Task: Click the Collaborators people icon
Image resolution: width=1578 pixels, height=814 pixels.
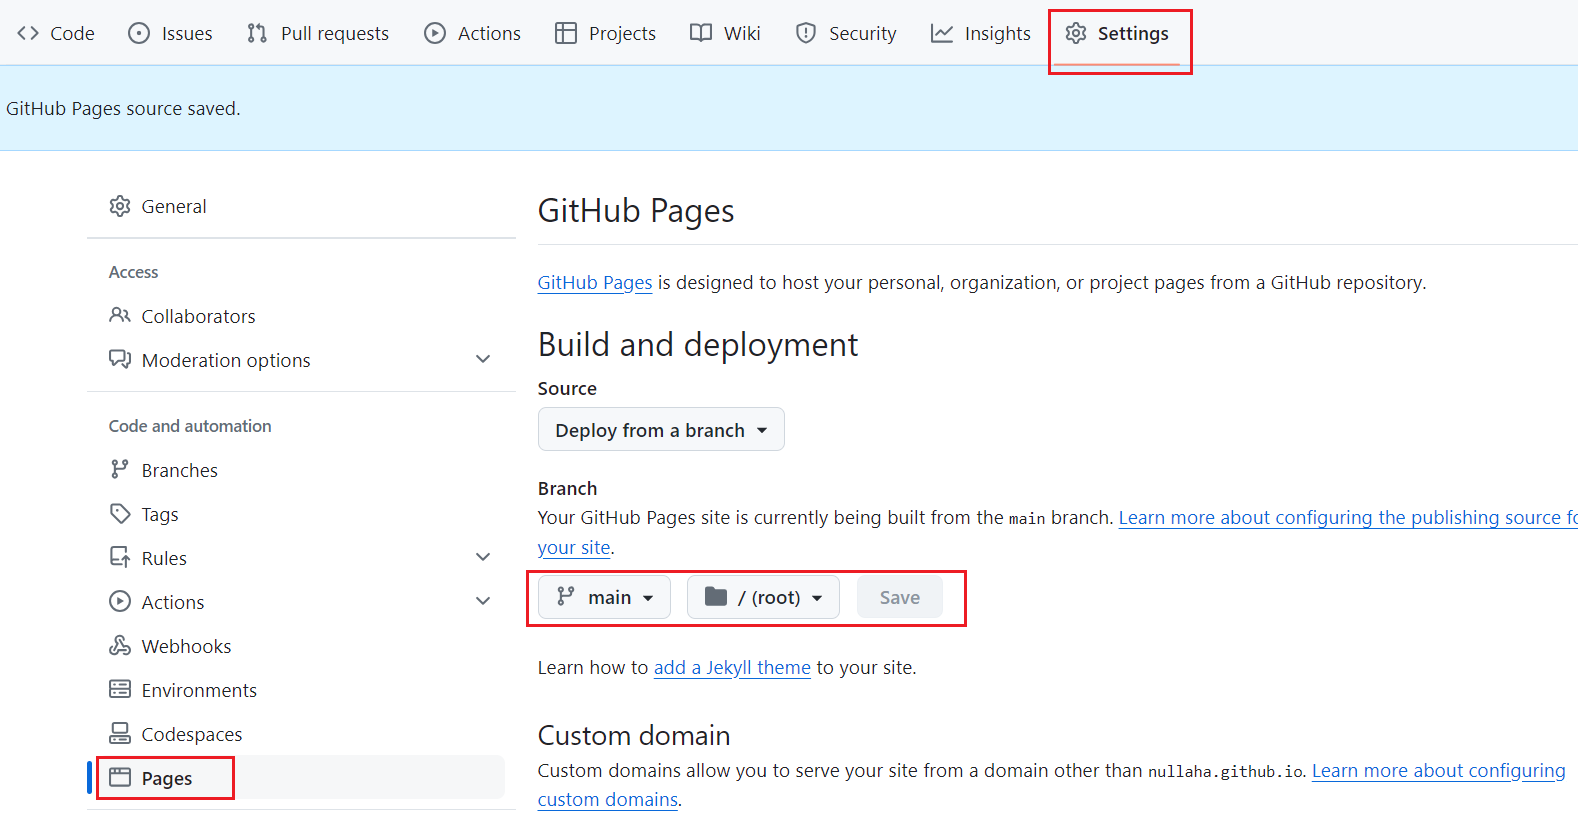Action: click(120, 315)
